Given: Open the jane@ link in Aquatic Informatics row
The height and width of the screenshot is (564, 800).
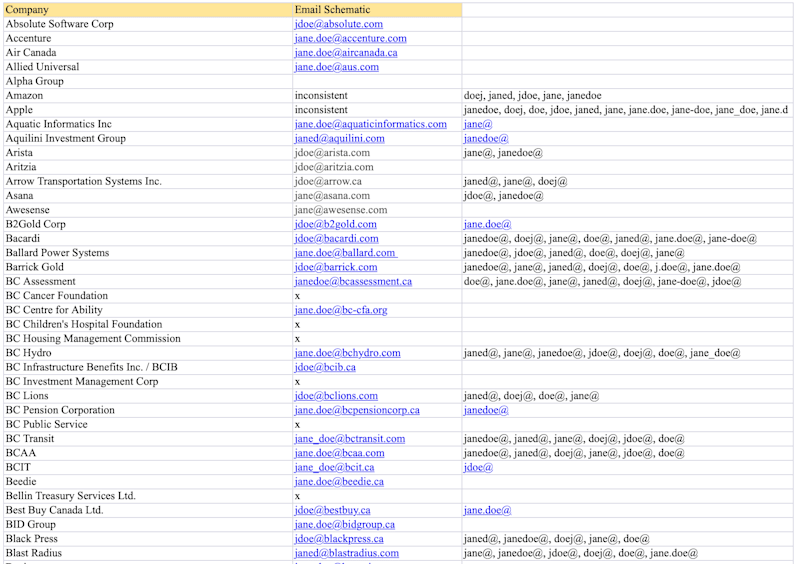Looking at the screenshot, I should 478,124.
